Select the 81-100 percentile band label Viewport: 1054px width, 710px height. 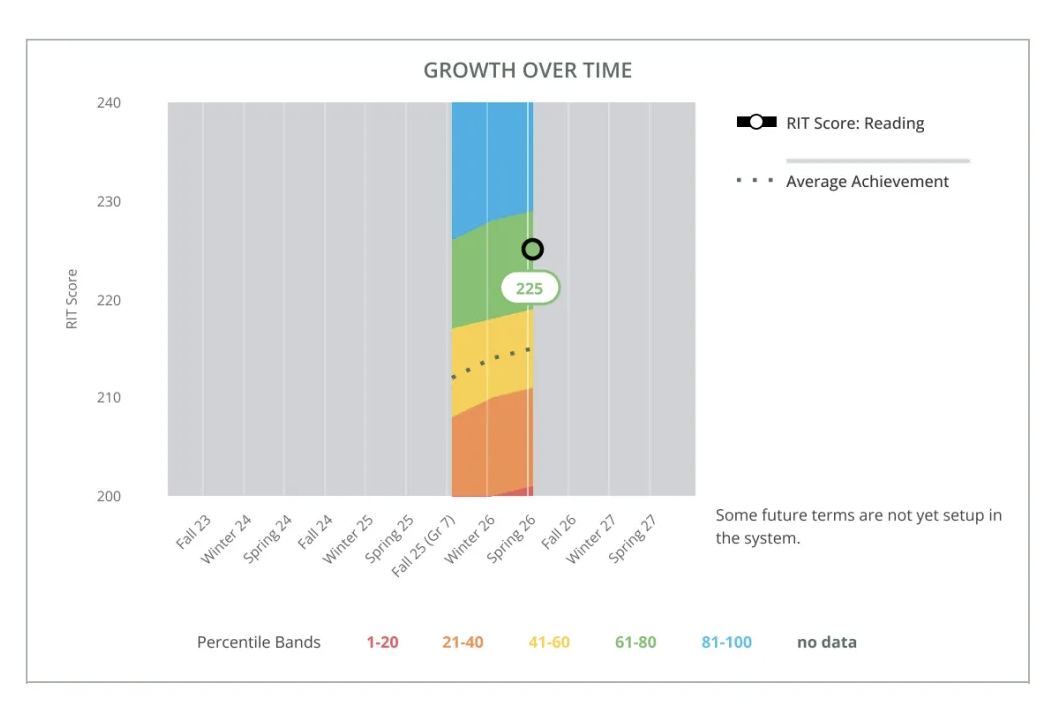pyautogui.click(x=727, y=642)
